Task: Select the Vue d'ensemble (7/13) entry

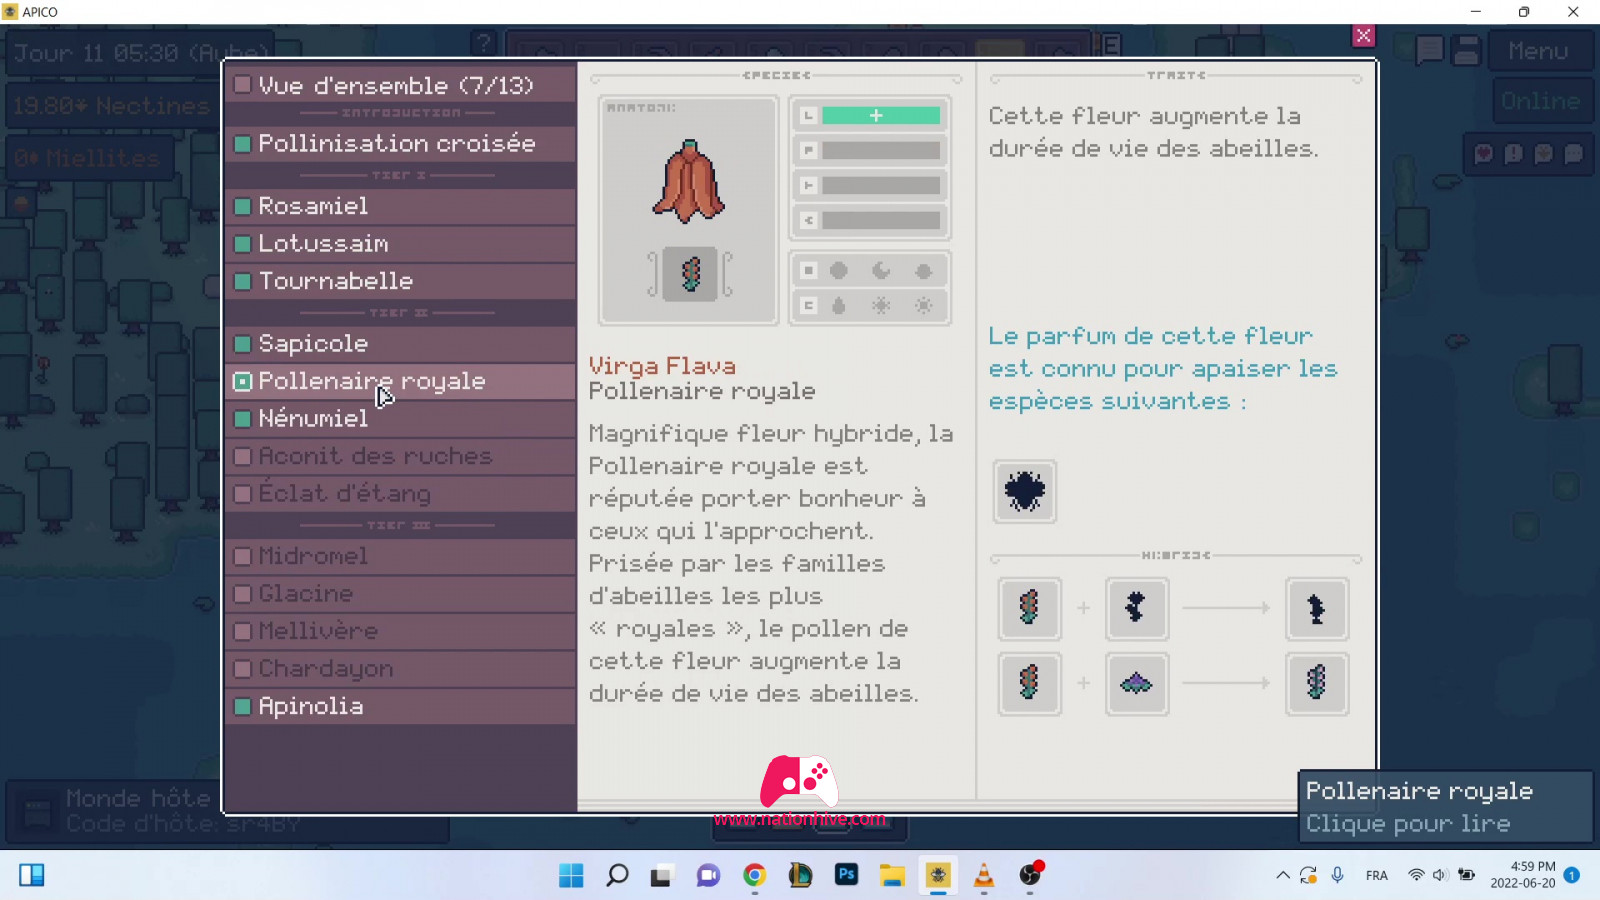Action: point(401,85)
